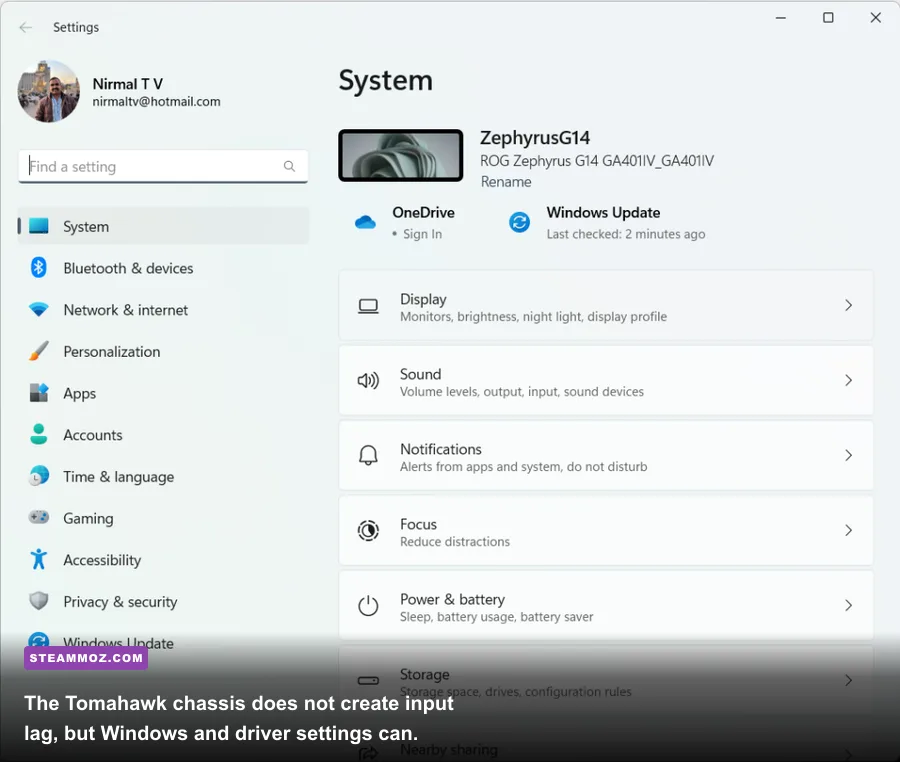Click the Display laptop icon

click(368, 306)
